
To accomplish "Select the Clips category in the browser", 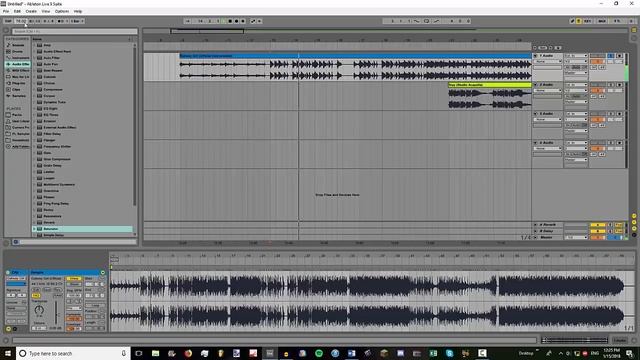I will click(x=18, y=89).
